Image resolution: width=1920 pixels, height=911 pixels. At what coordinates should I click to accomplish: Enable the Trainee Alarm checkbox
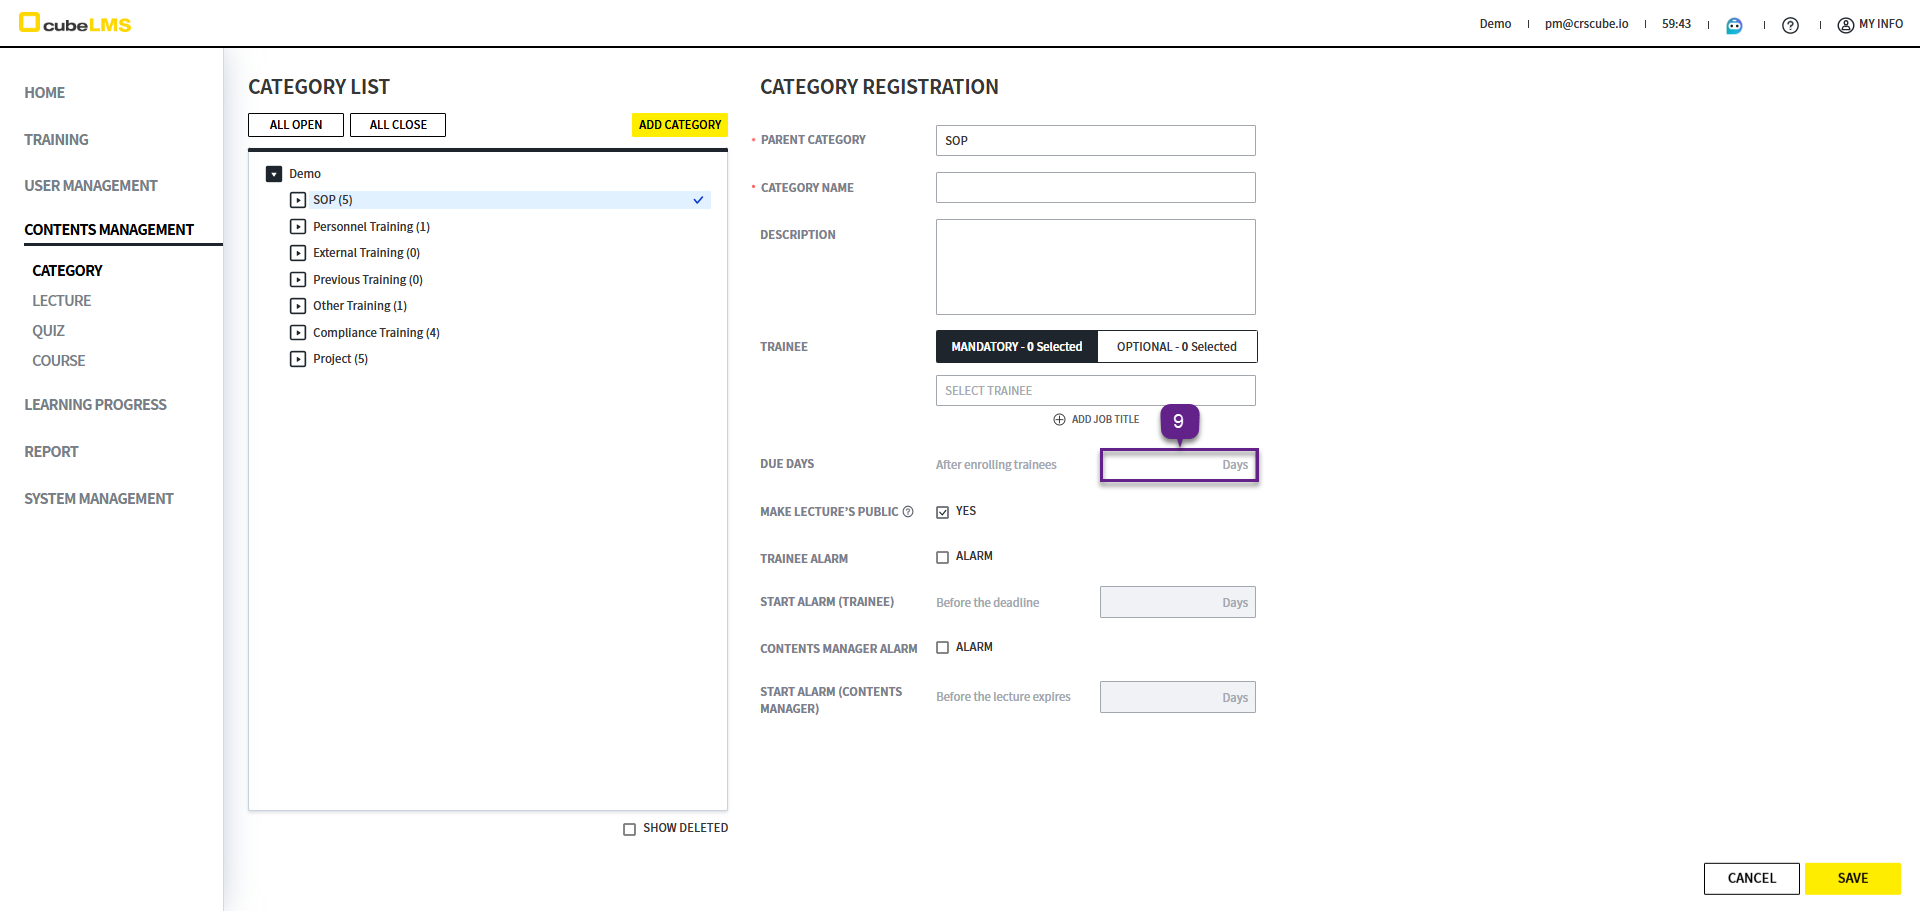(942, 557)
